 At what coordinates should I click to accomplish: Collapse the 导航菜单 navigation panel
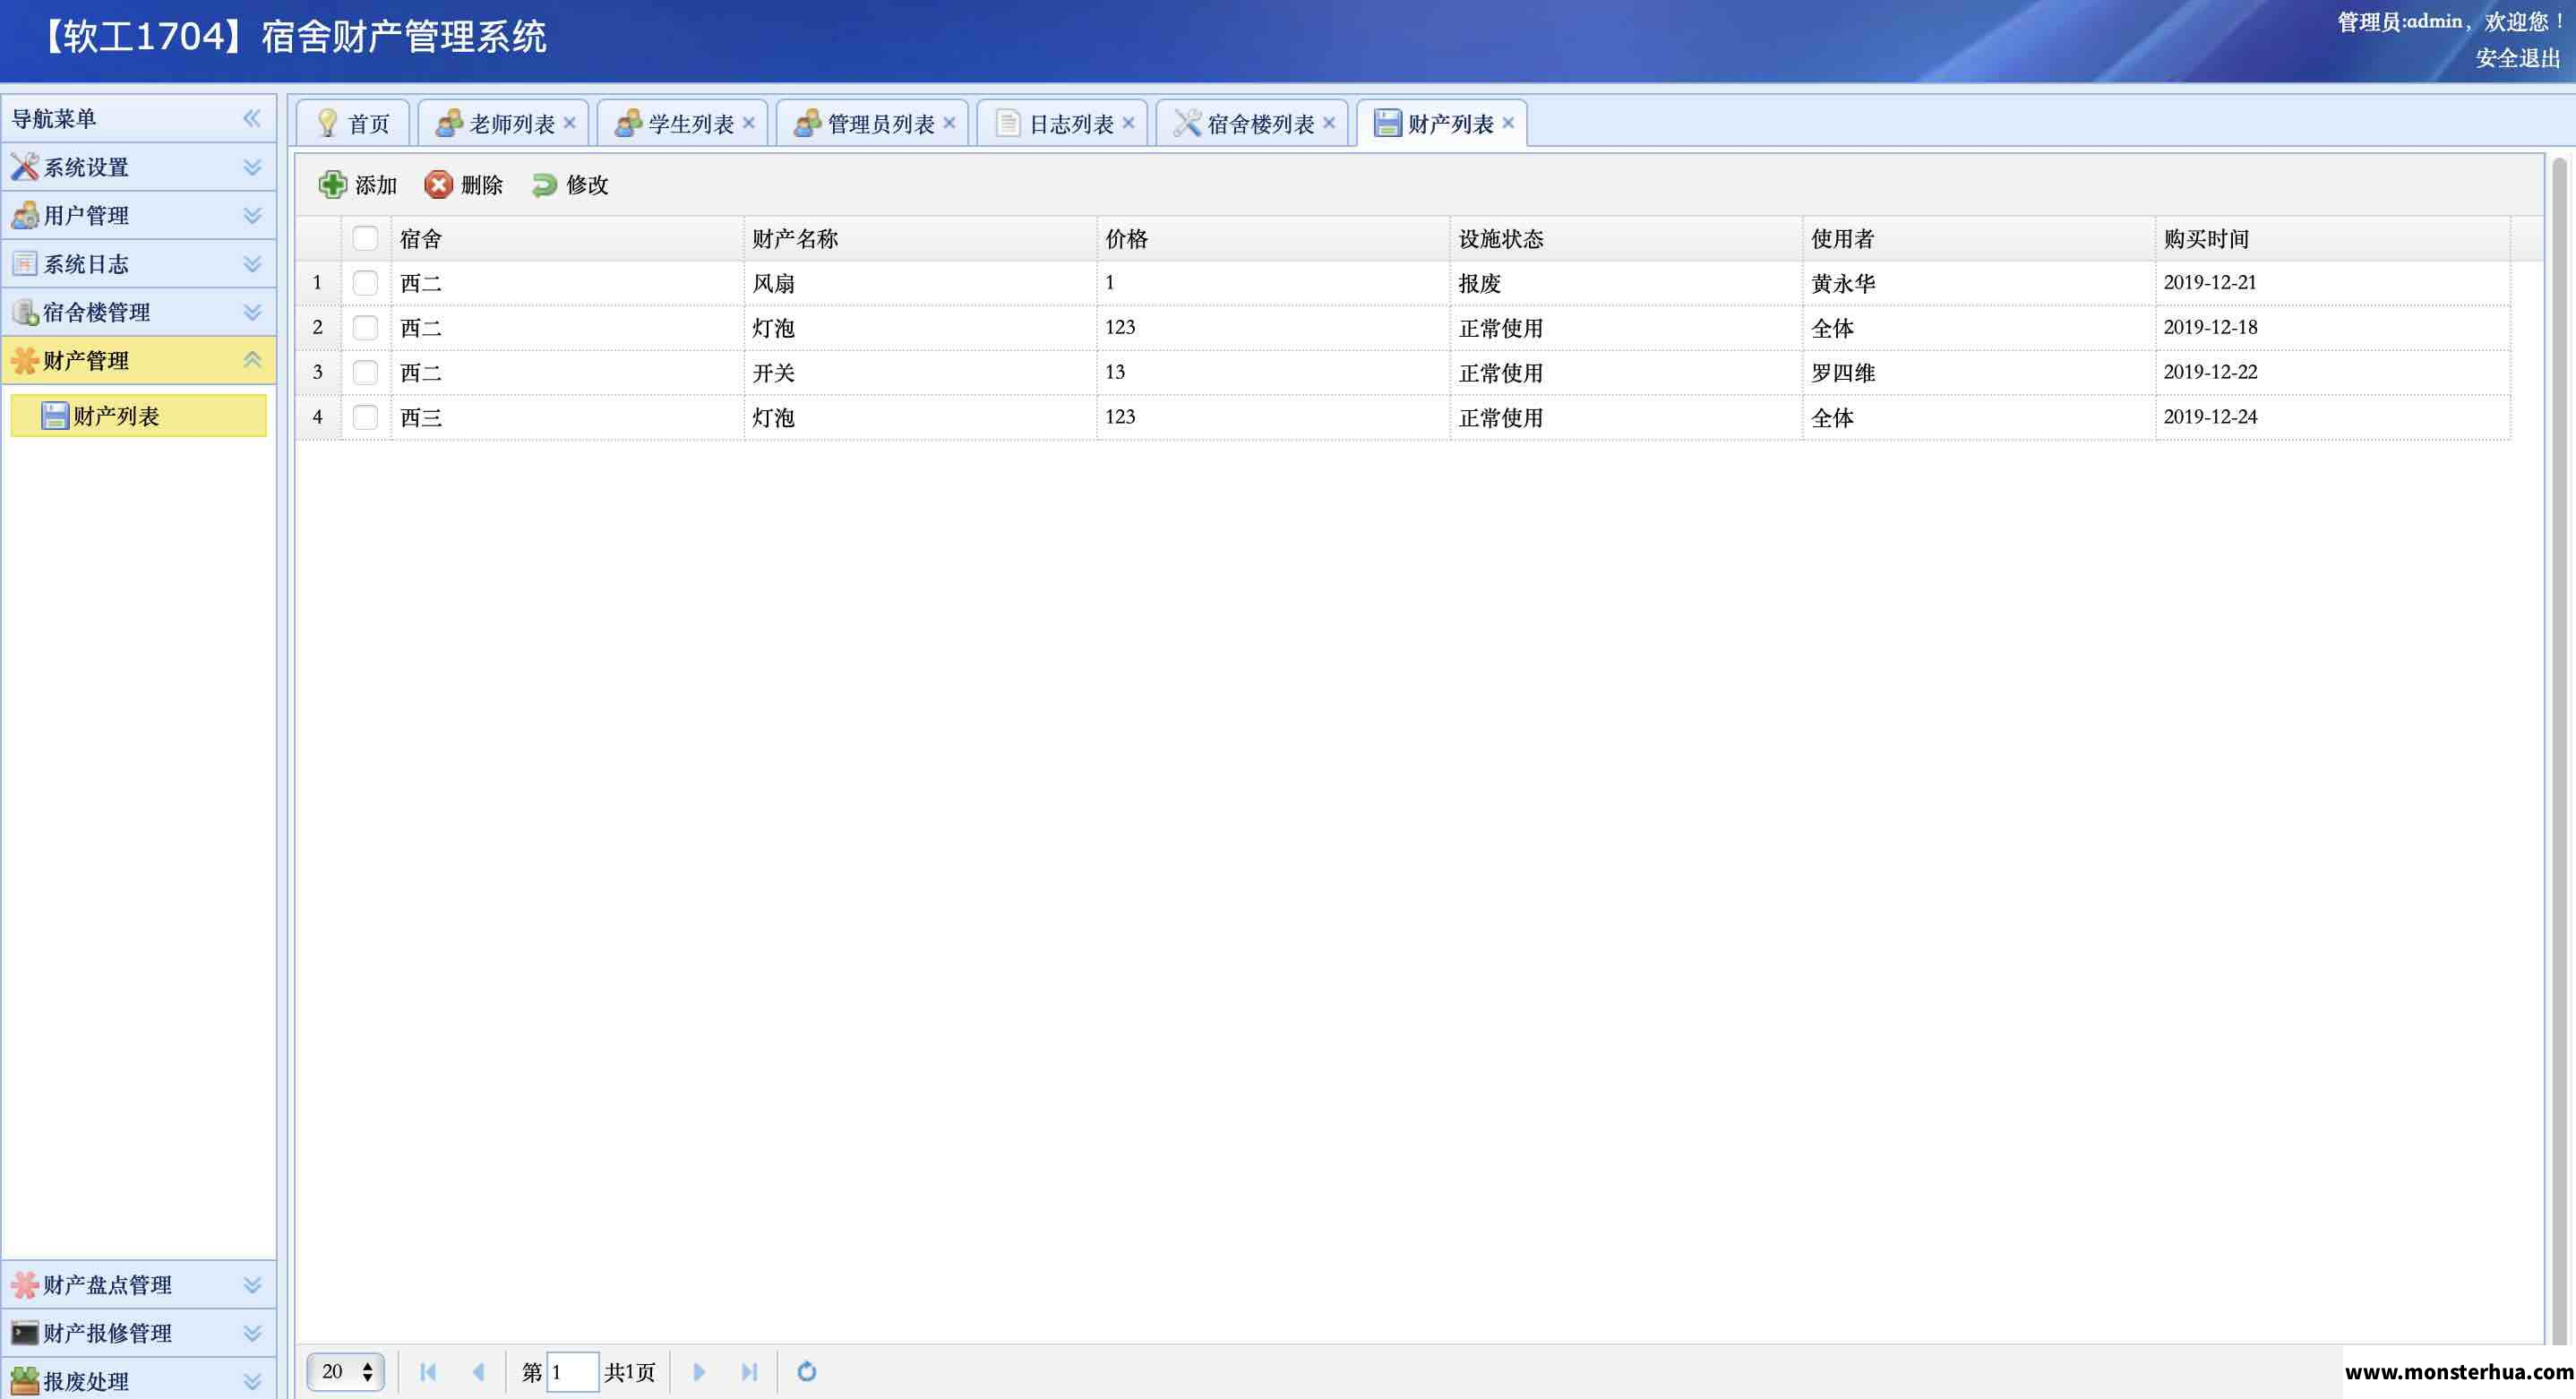[x=252, y=118]
